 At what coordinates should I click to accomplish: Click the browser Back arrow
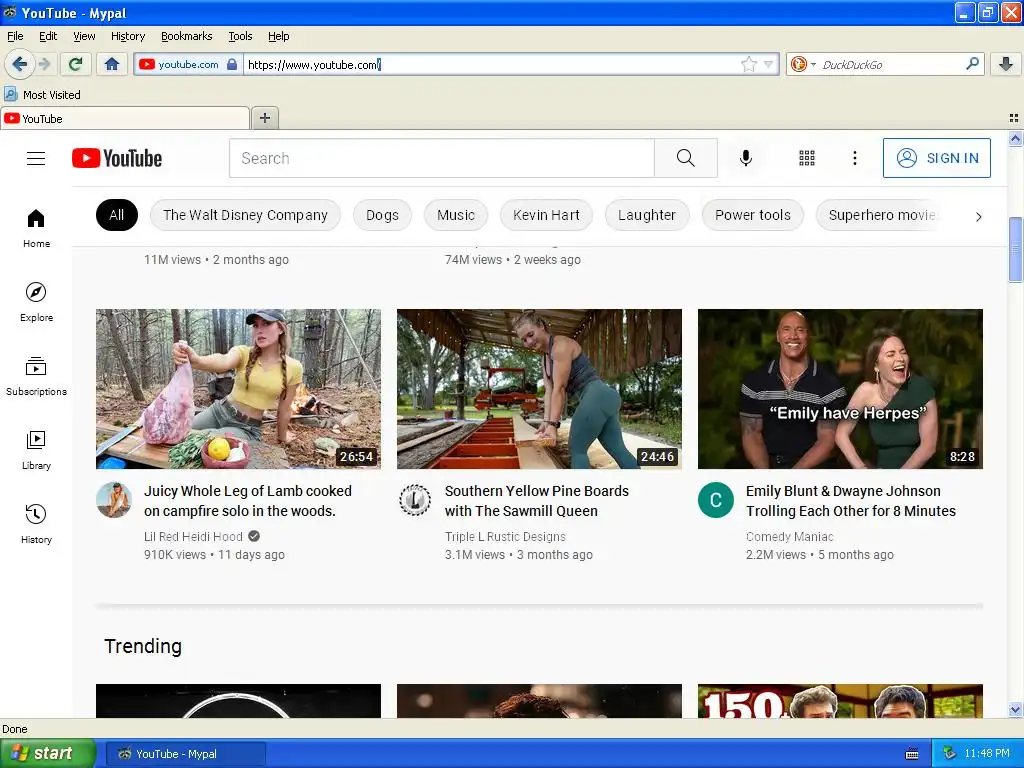point(20,64)
